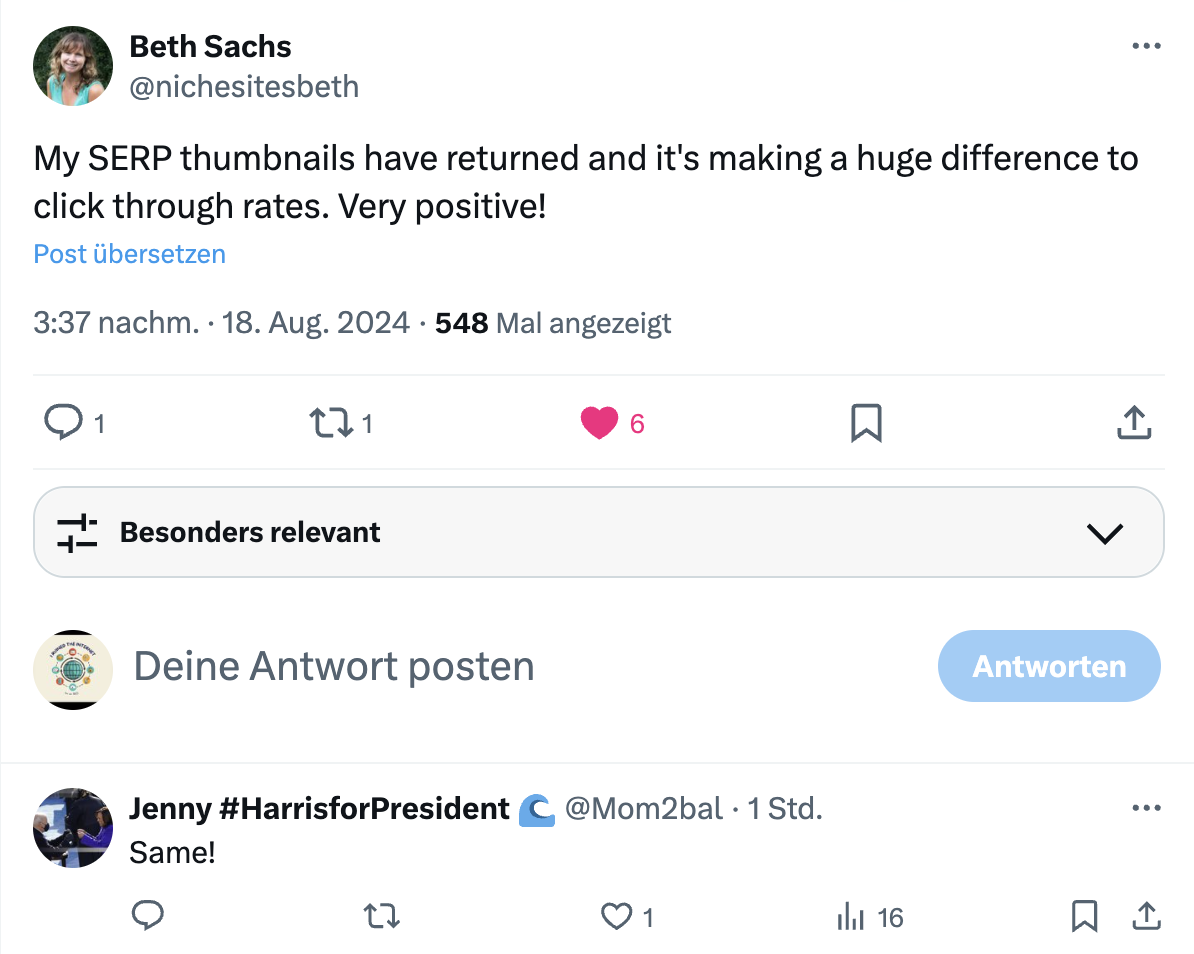The height and width of the screenshot is (954, 1194).
Task: Unlike the post by clicking the red heart
Action: click(599, 422)
